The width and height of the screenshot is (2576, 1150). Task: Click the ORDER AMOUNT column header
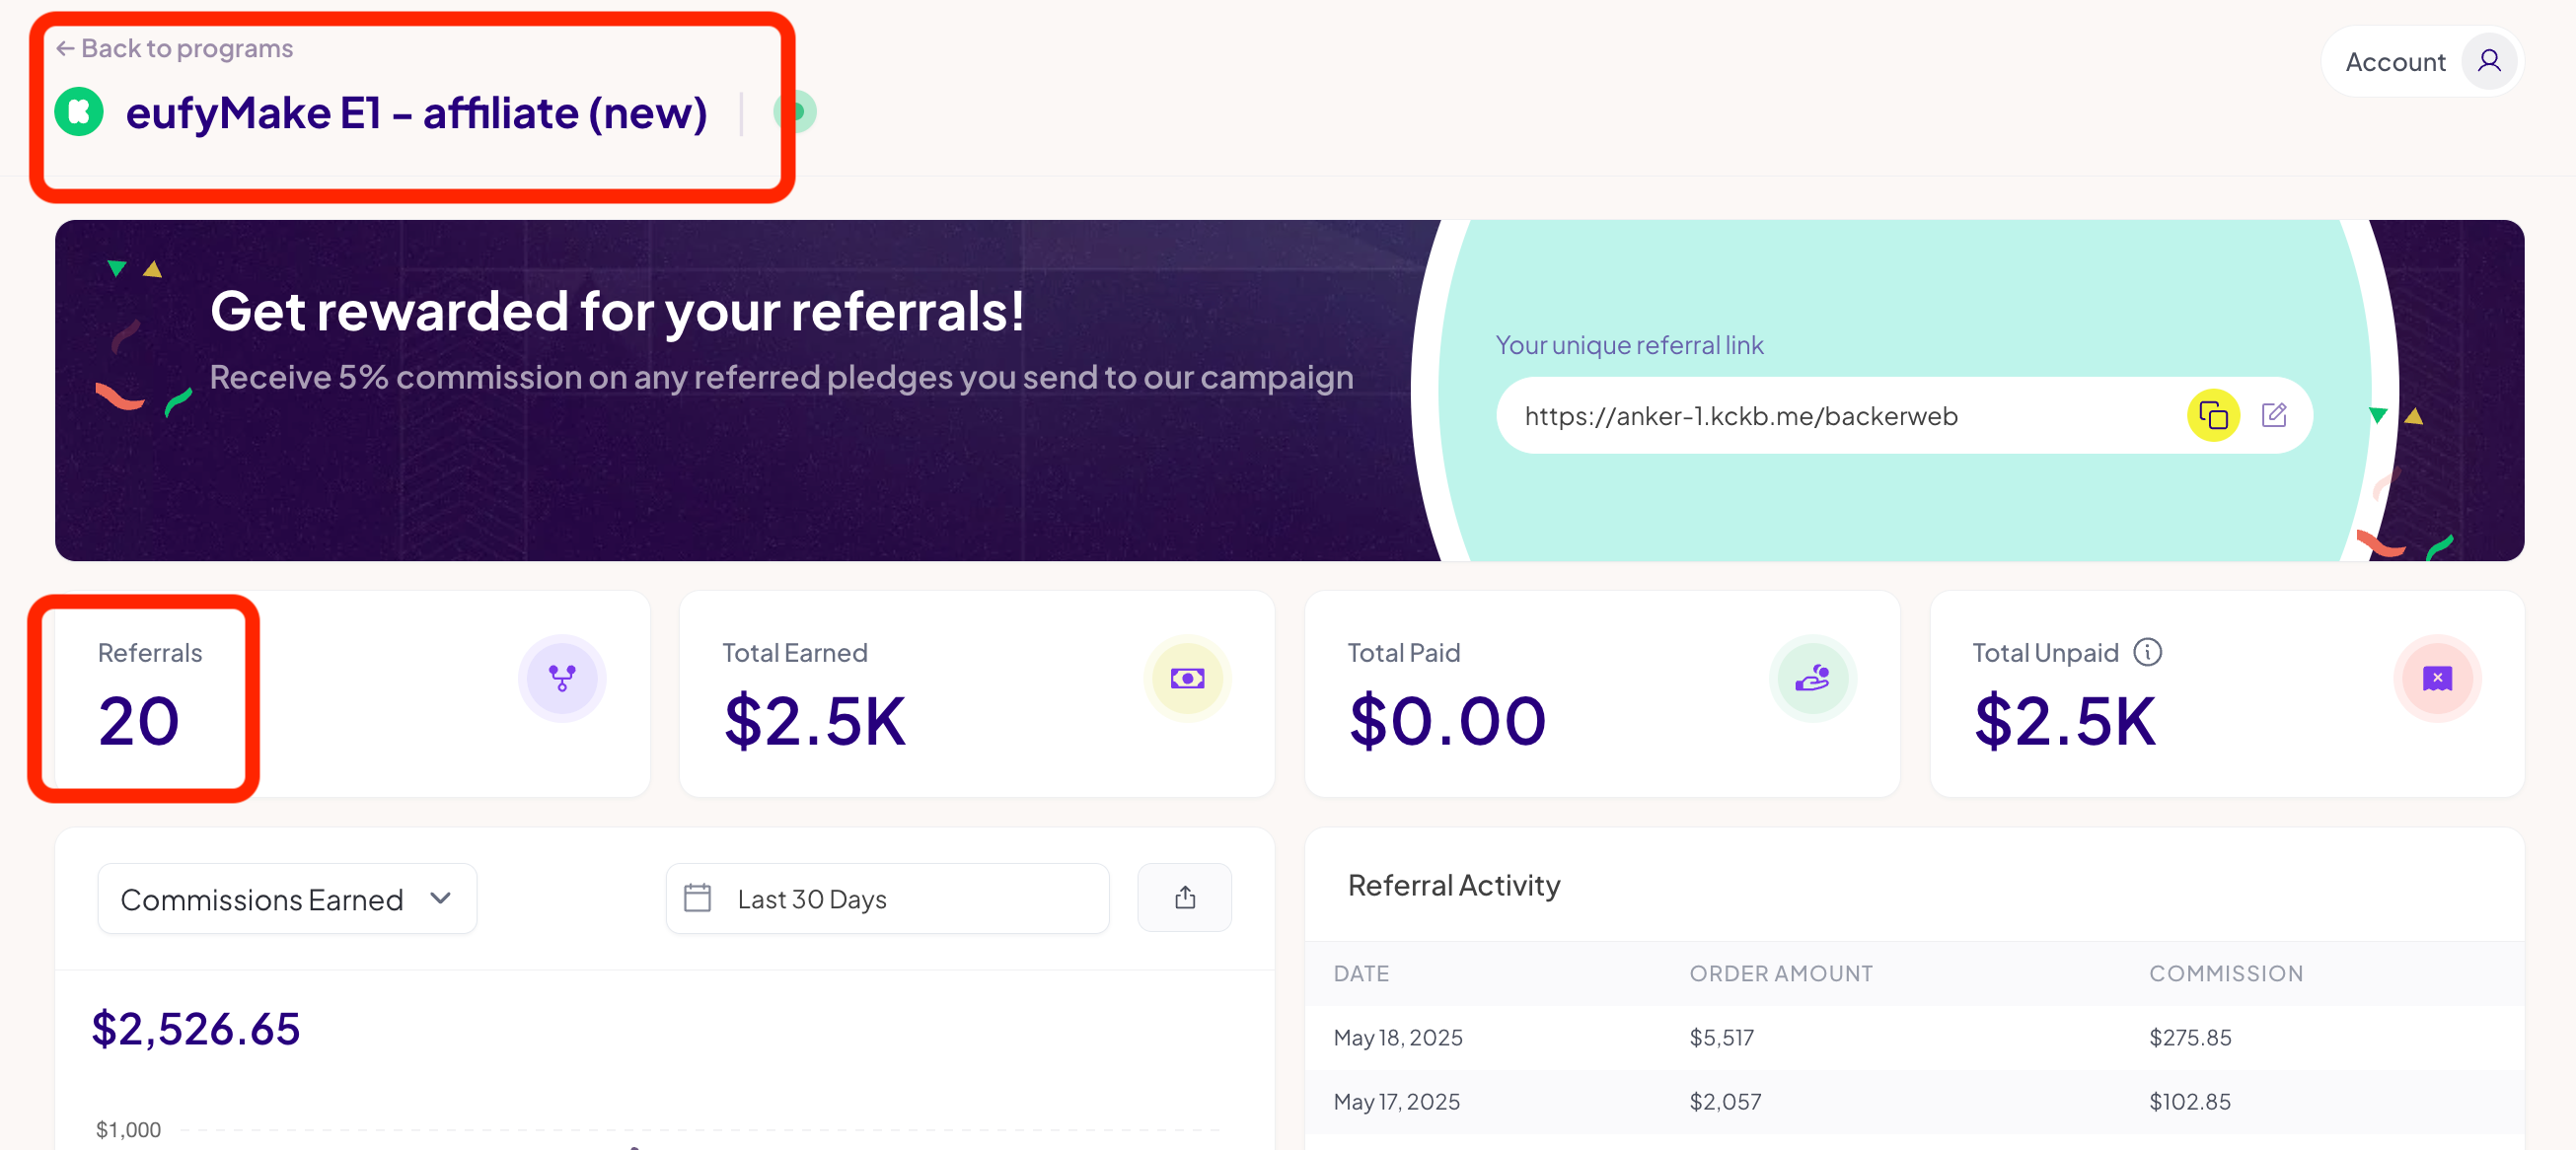pyautogui.click(x=1780, y=973)
